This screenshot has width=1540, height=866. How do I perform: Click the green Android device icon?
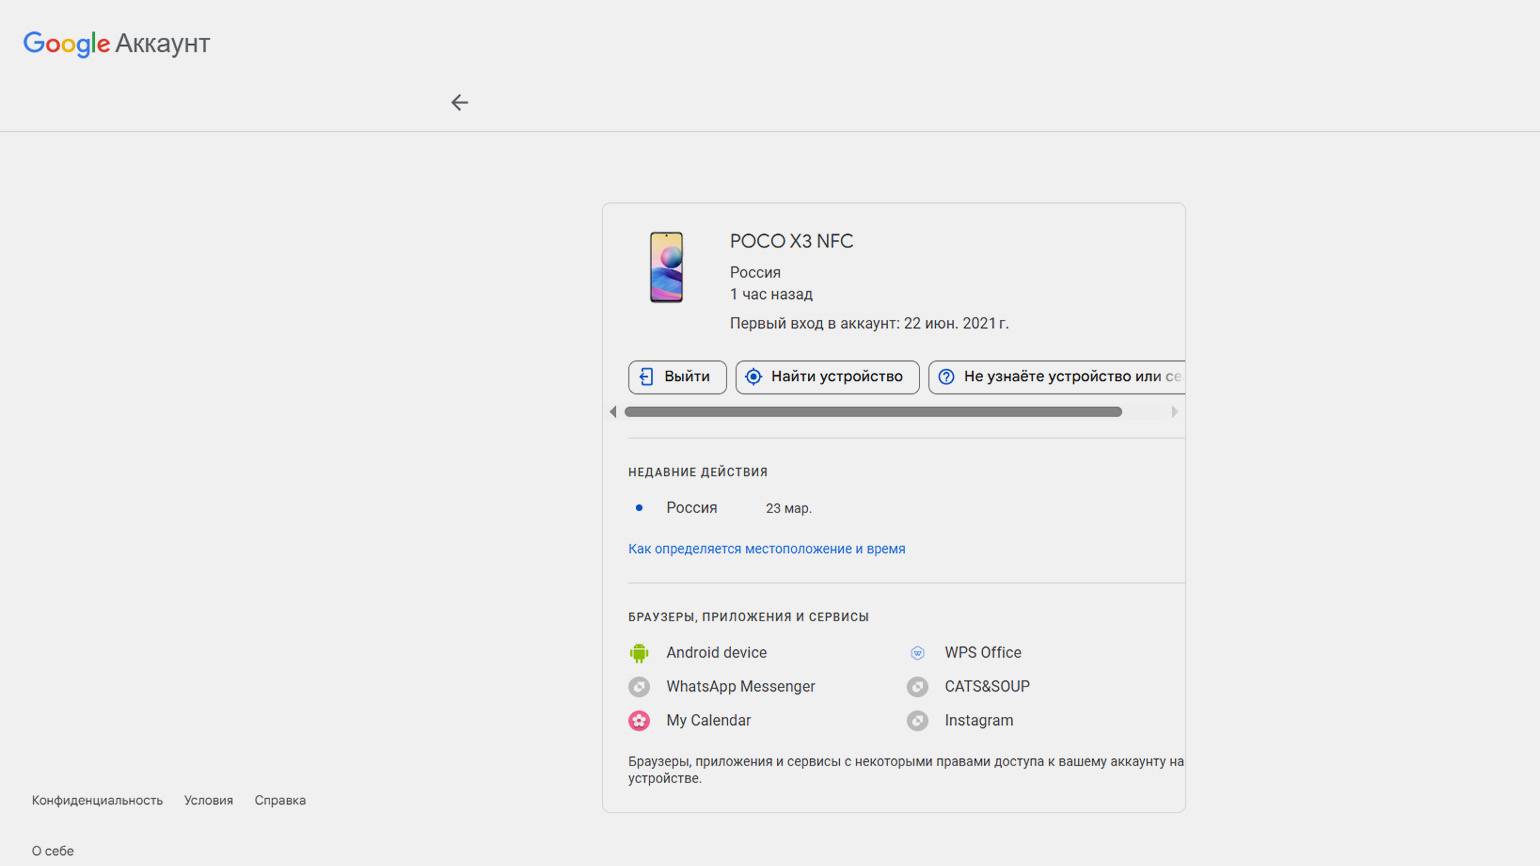[x=639, y=653]
